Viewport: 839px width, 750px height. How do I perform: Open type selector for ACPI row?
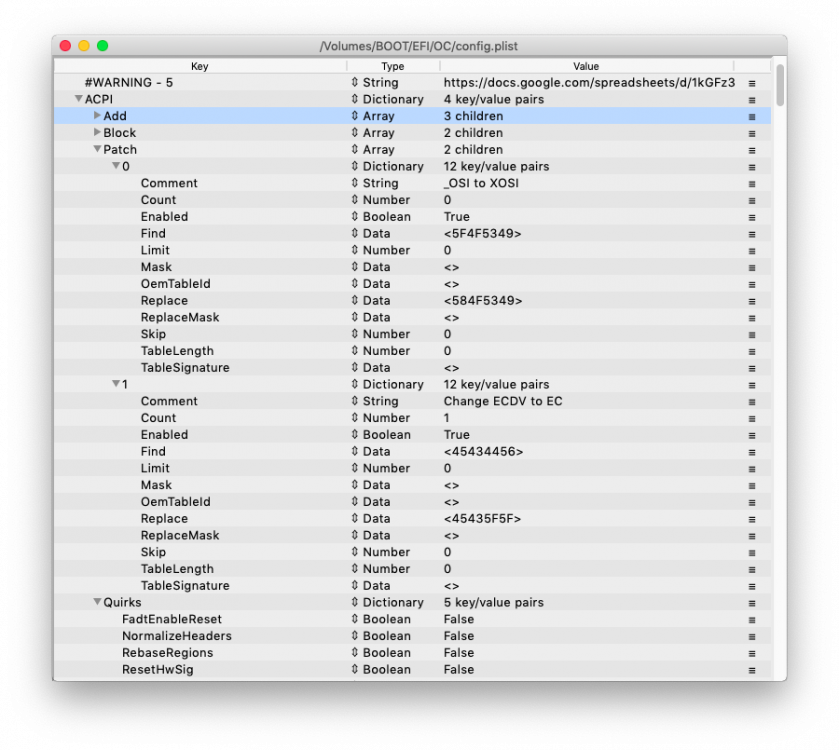click(354, 99)
